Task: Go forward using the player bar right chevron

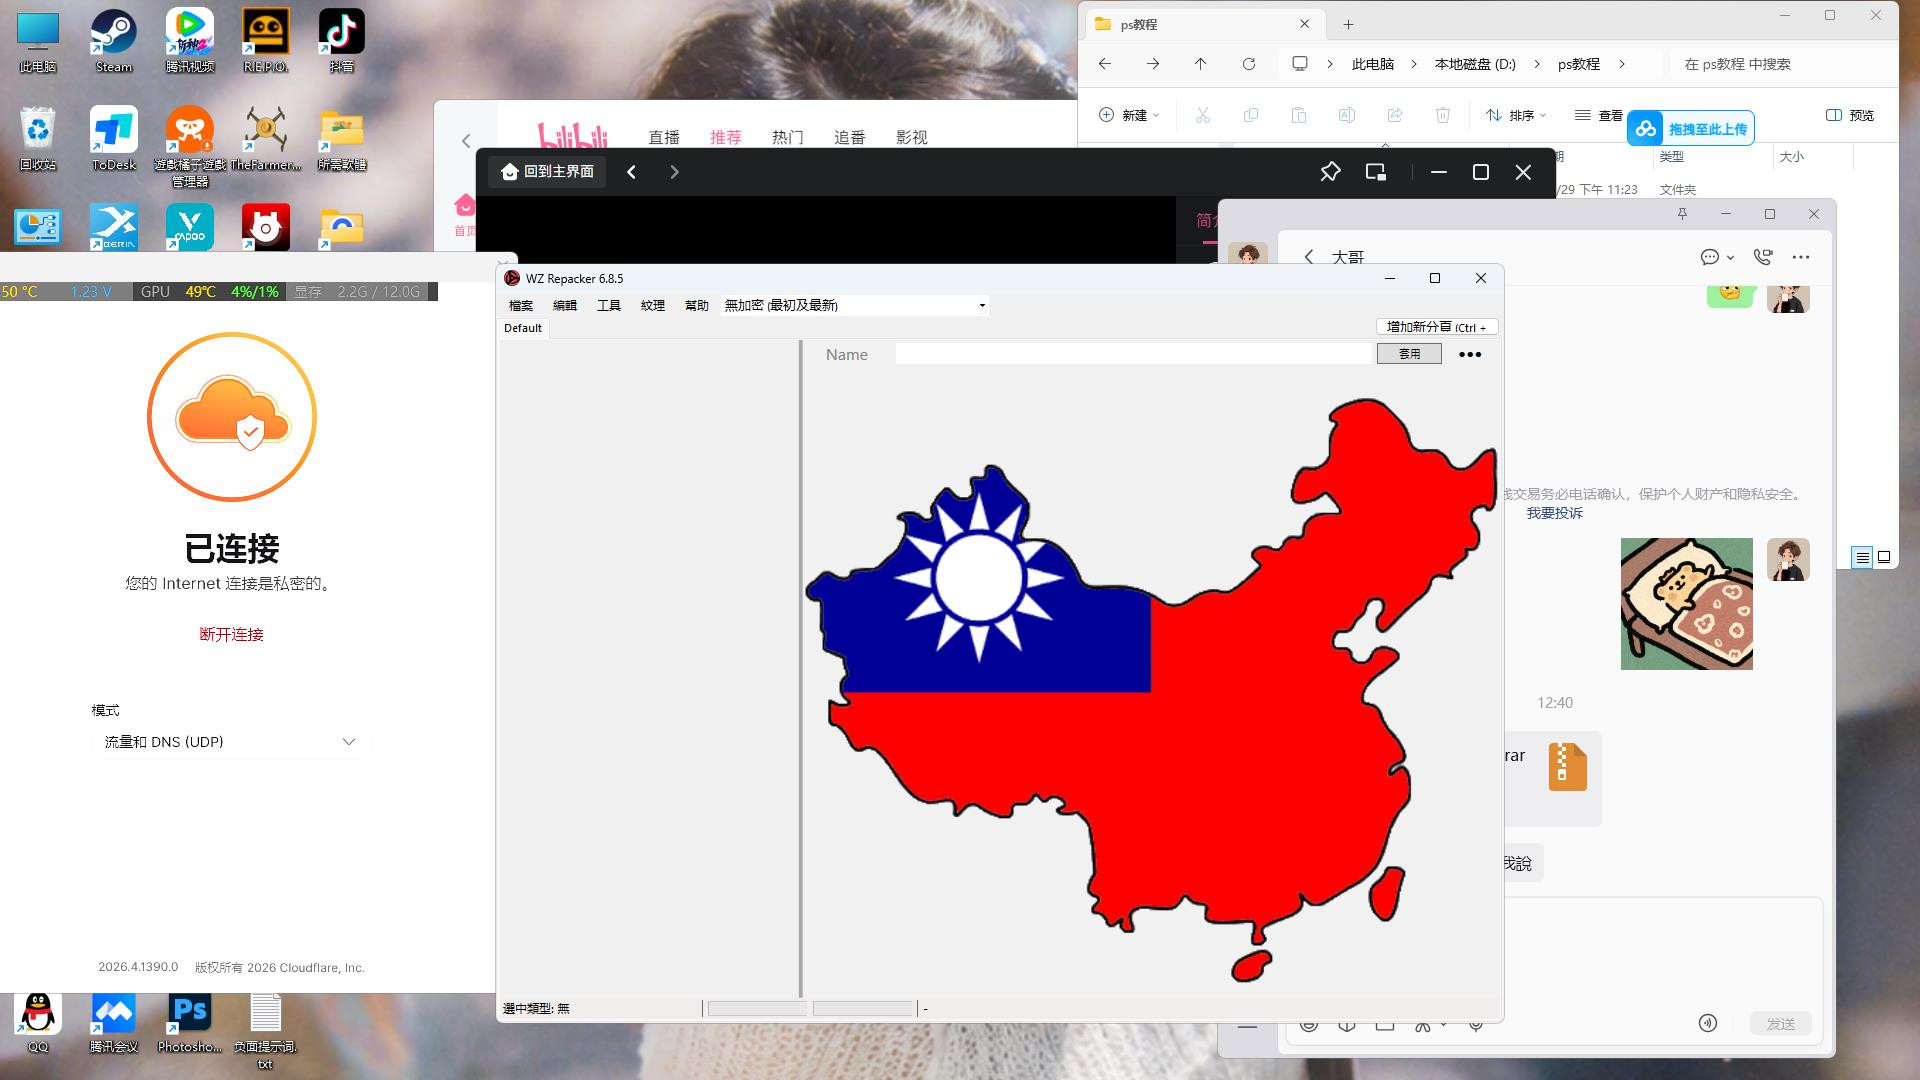Action: click(674, 172)
